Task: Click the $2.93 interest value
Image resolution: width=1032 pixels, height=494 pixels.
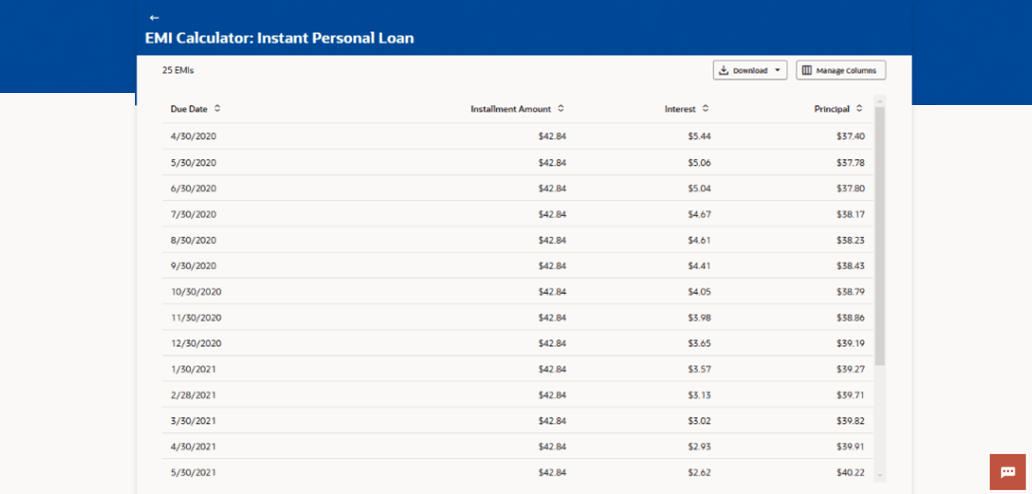Action: 700,447
